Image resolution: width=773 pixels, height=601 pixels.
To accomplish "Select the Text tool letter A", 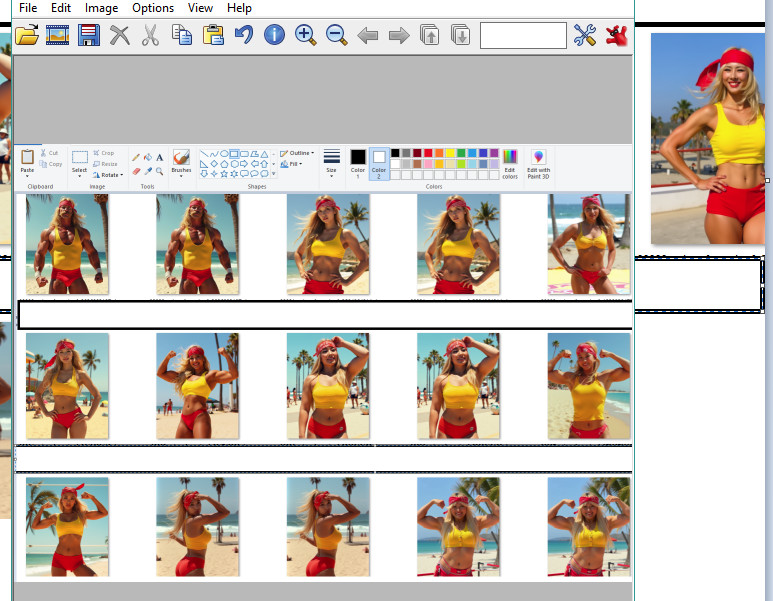I will tap(160, 157).
